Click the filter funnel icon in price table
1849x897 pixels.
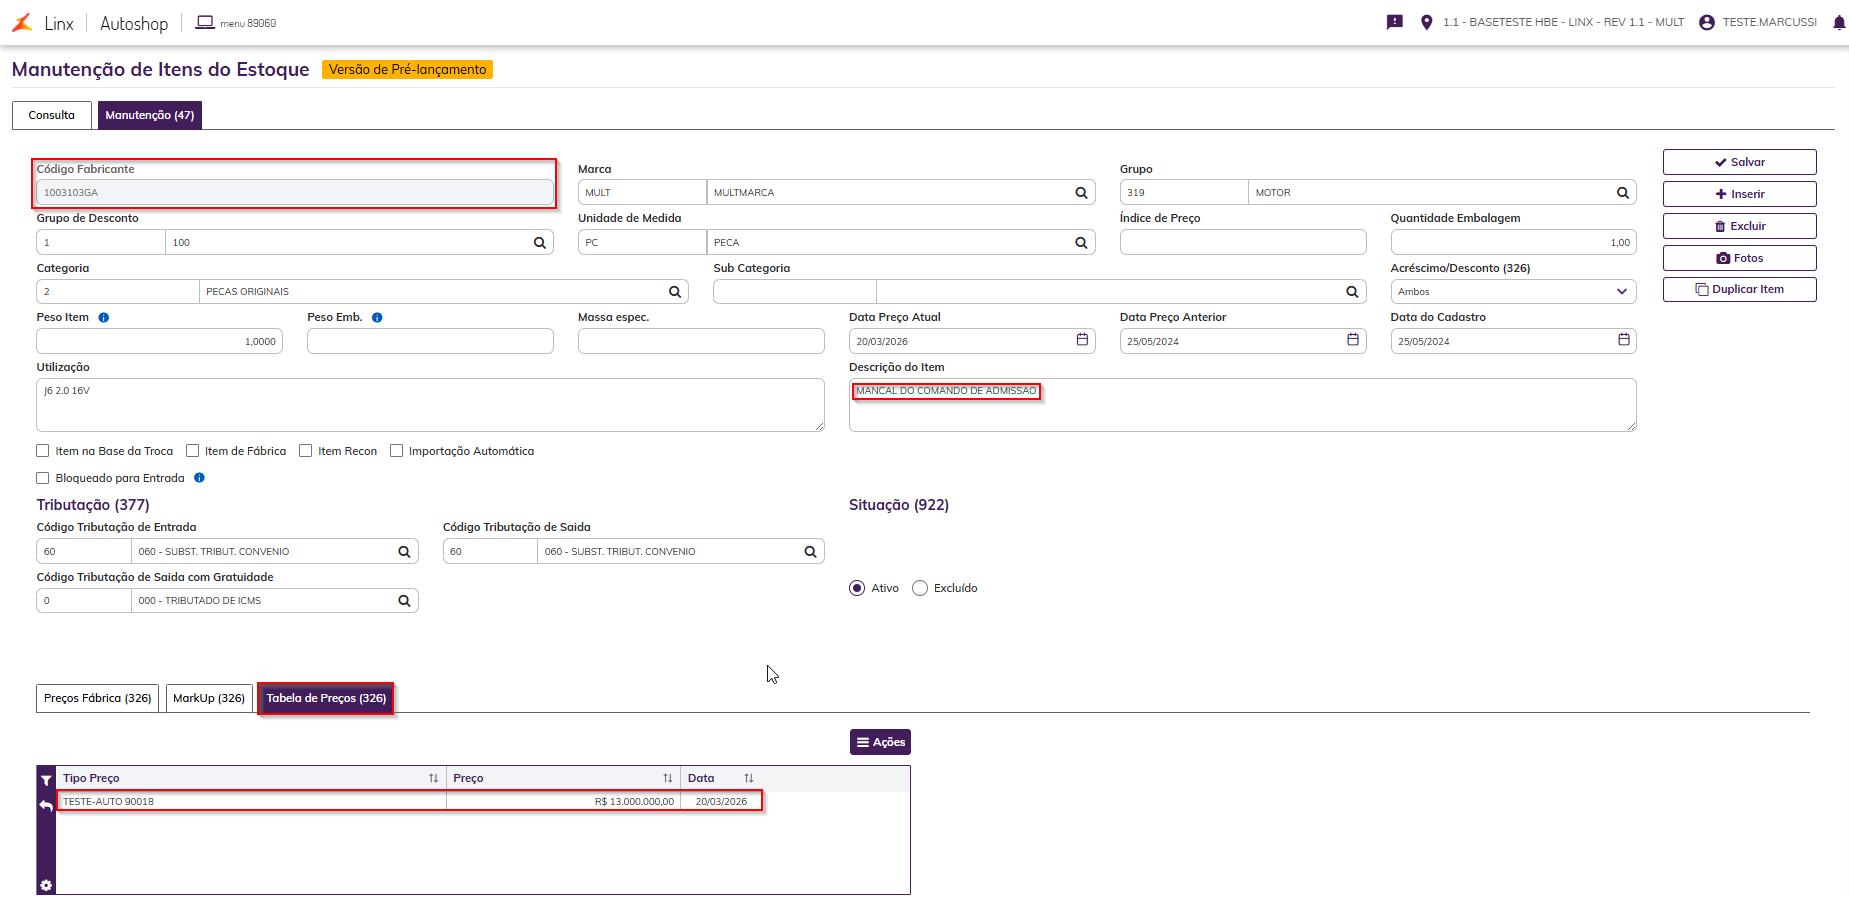point(46,780)
